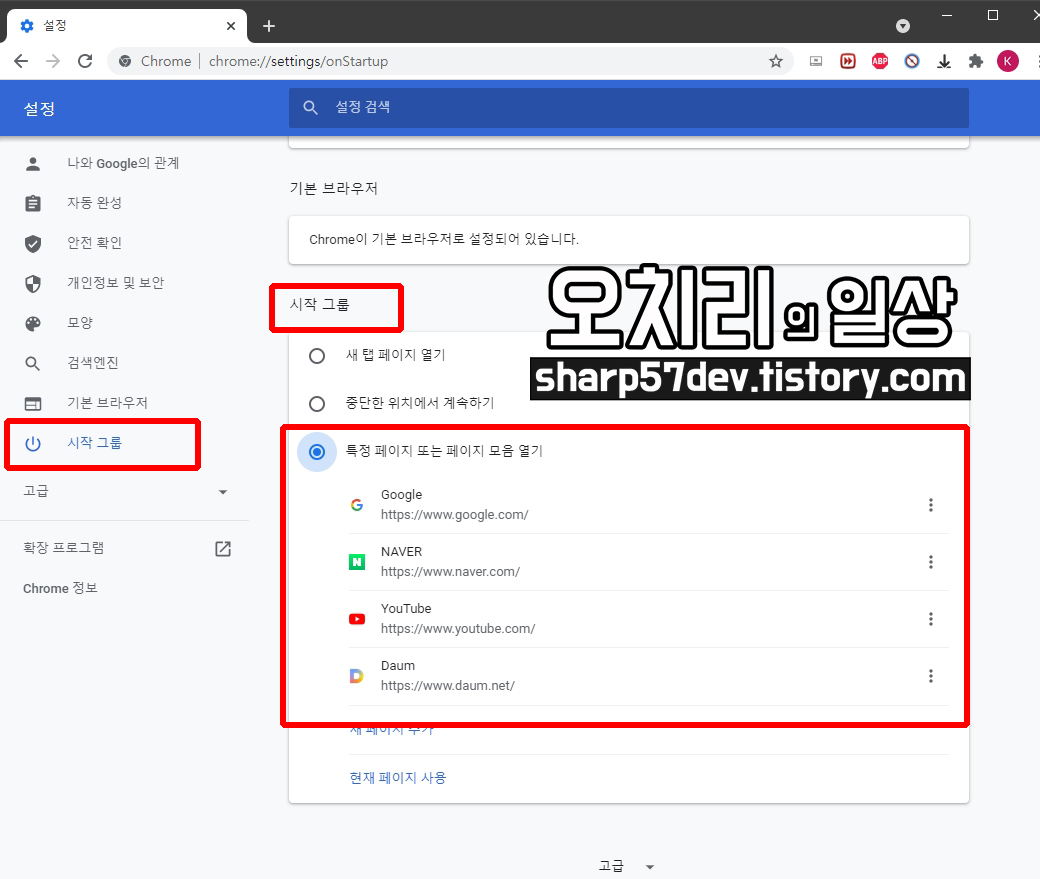1040x879 pixels.
Task: Focus the 설정 검색 search field
Action: pyautogui.click(x=628, y=107)
